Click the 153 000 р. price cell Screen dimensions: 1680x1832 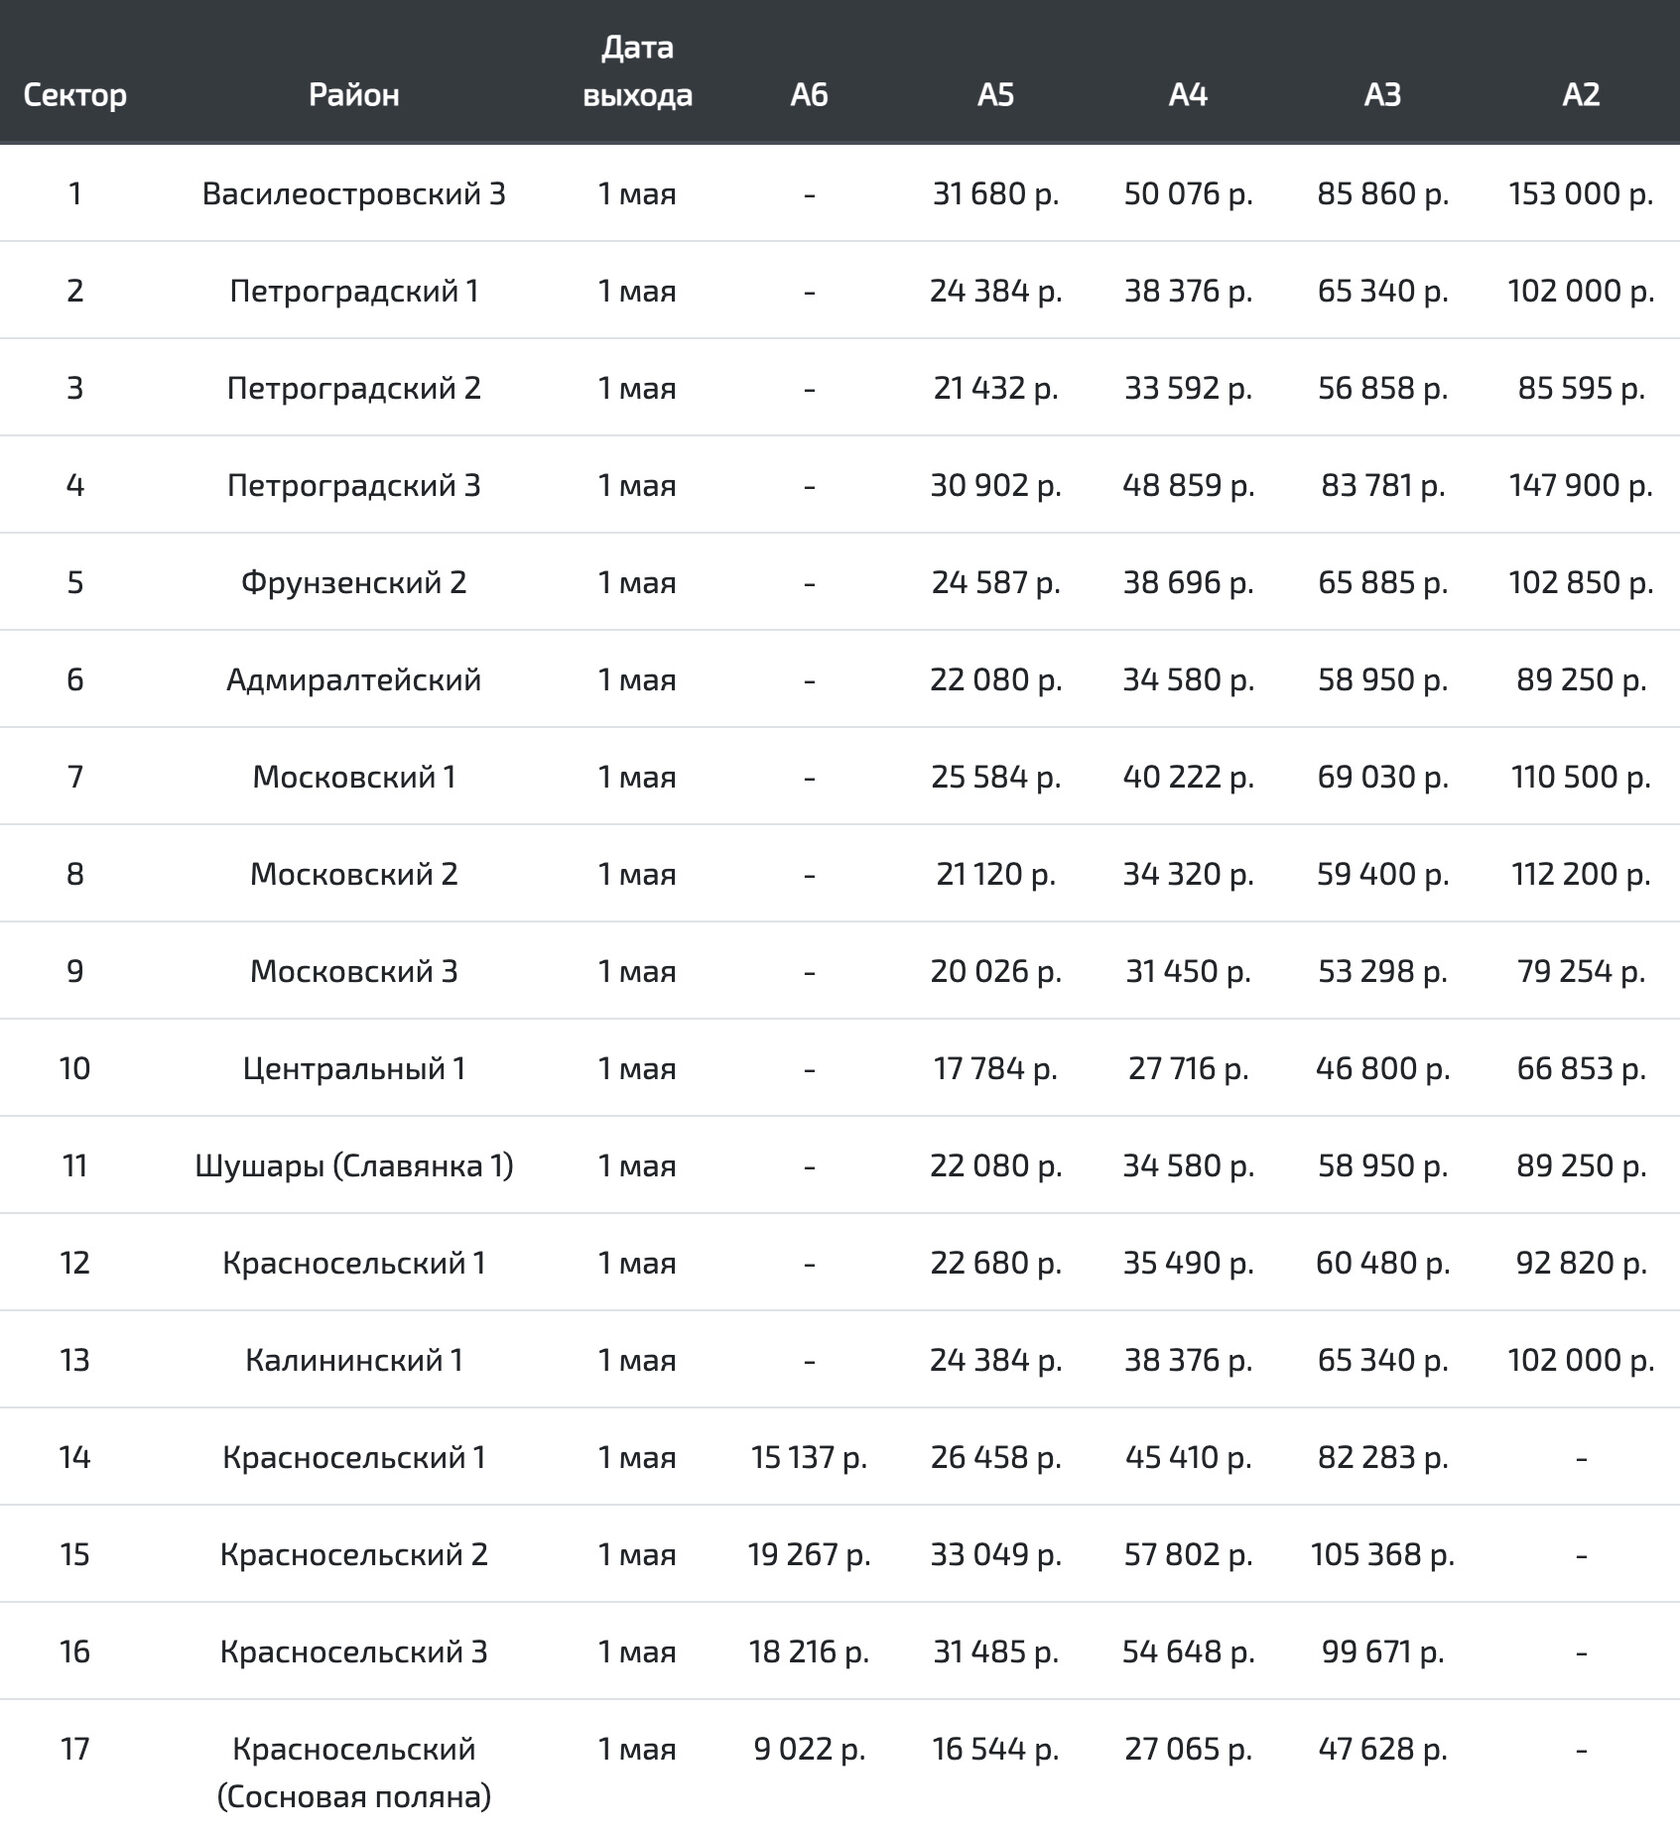click(x=1581, y=194)
